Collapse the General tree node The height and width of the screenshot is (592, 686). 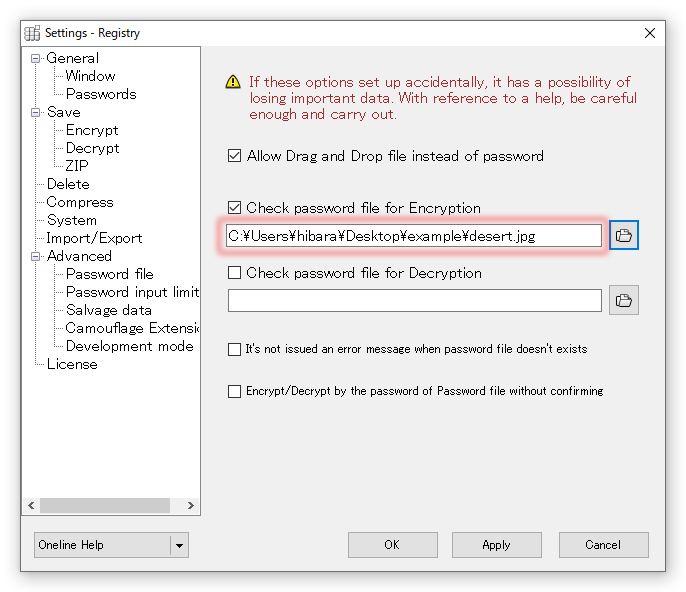tap(36, 58)
